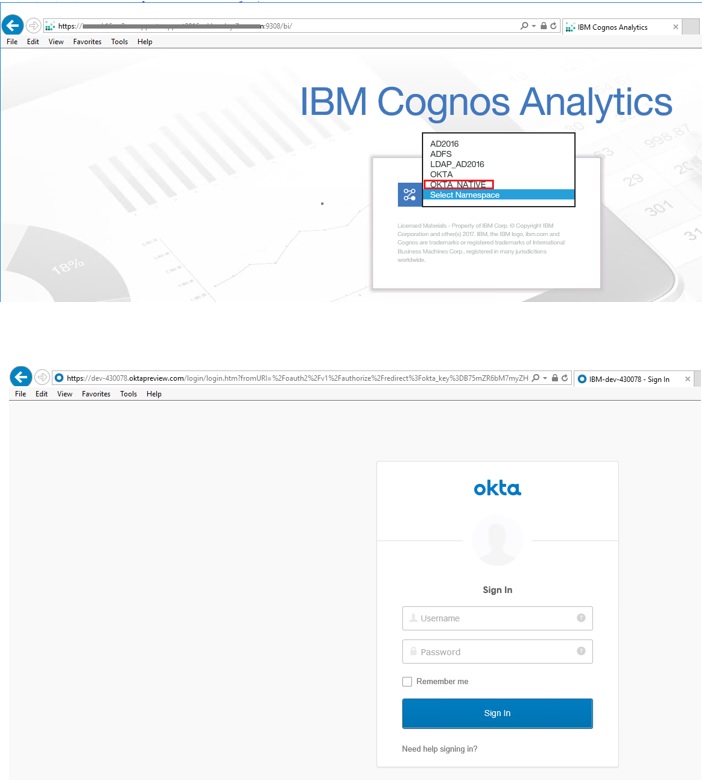
Task: Close the IBM Cognos Analytics tab
Action: [x=676, y=27]
